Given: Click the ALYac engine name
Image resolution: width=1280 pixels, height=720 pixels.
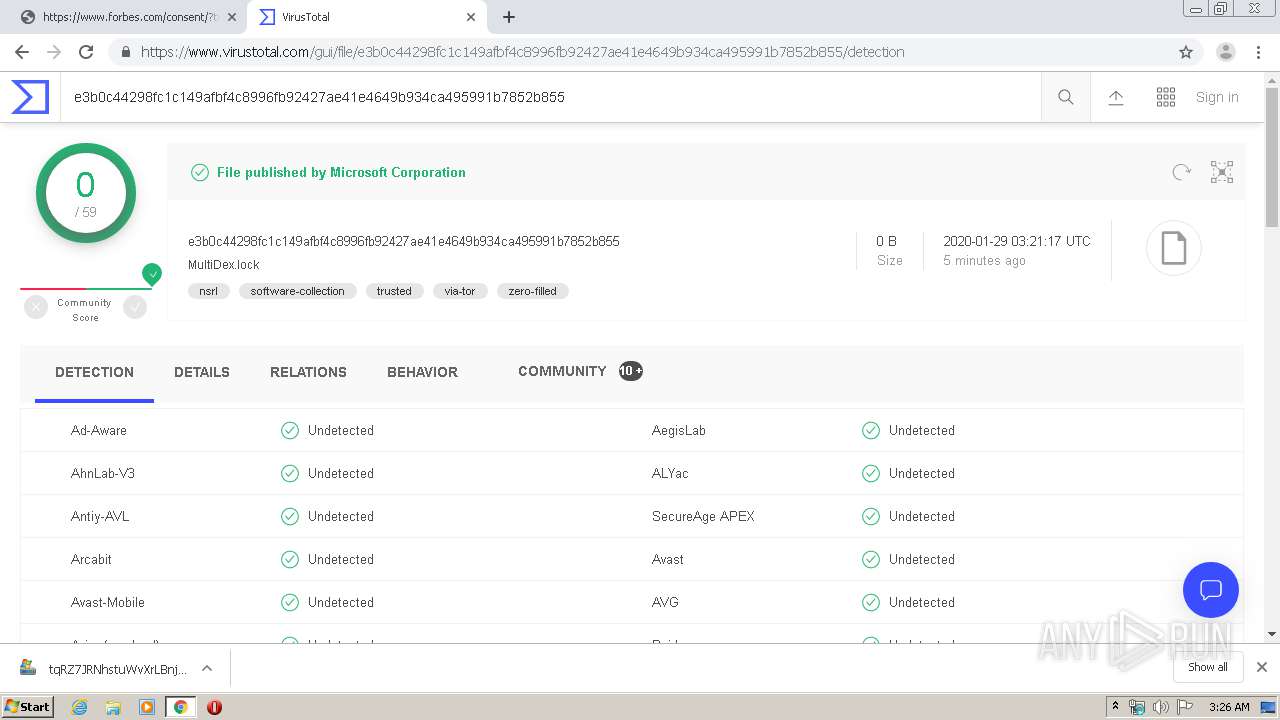Looking at the screenshot, I should (670, 473).
